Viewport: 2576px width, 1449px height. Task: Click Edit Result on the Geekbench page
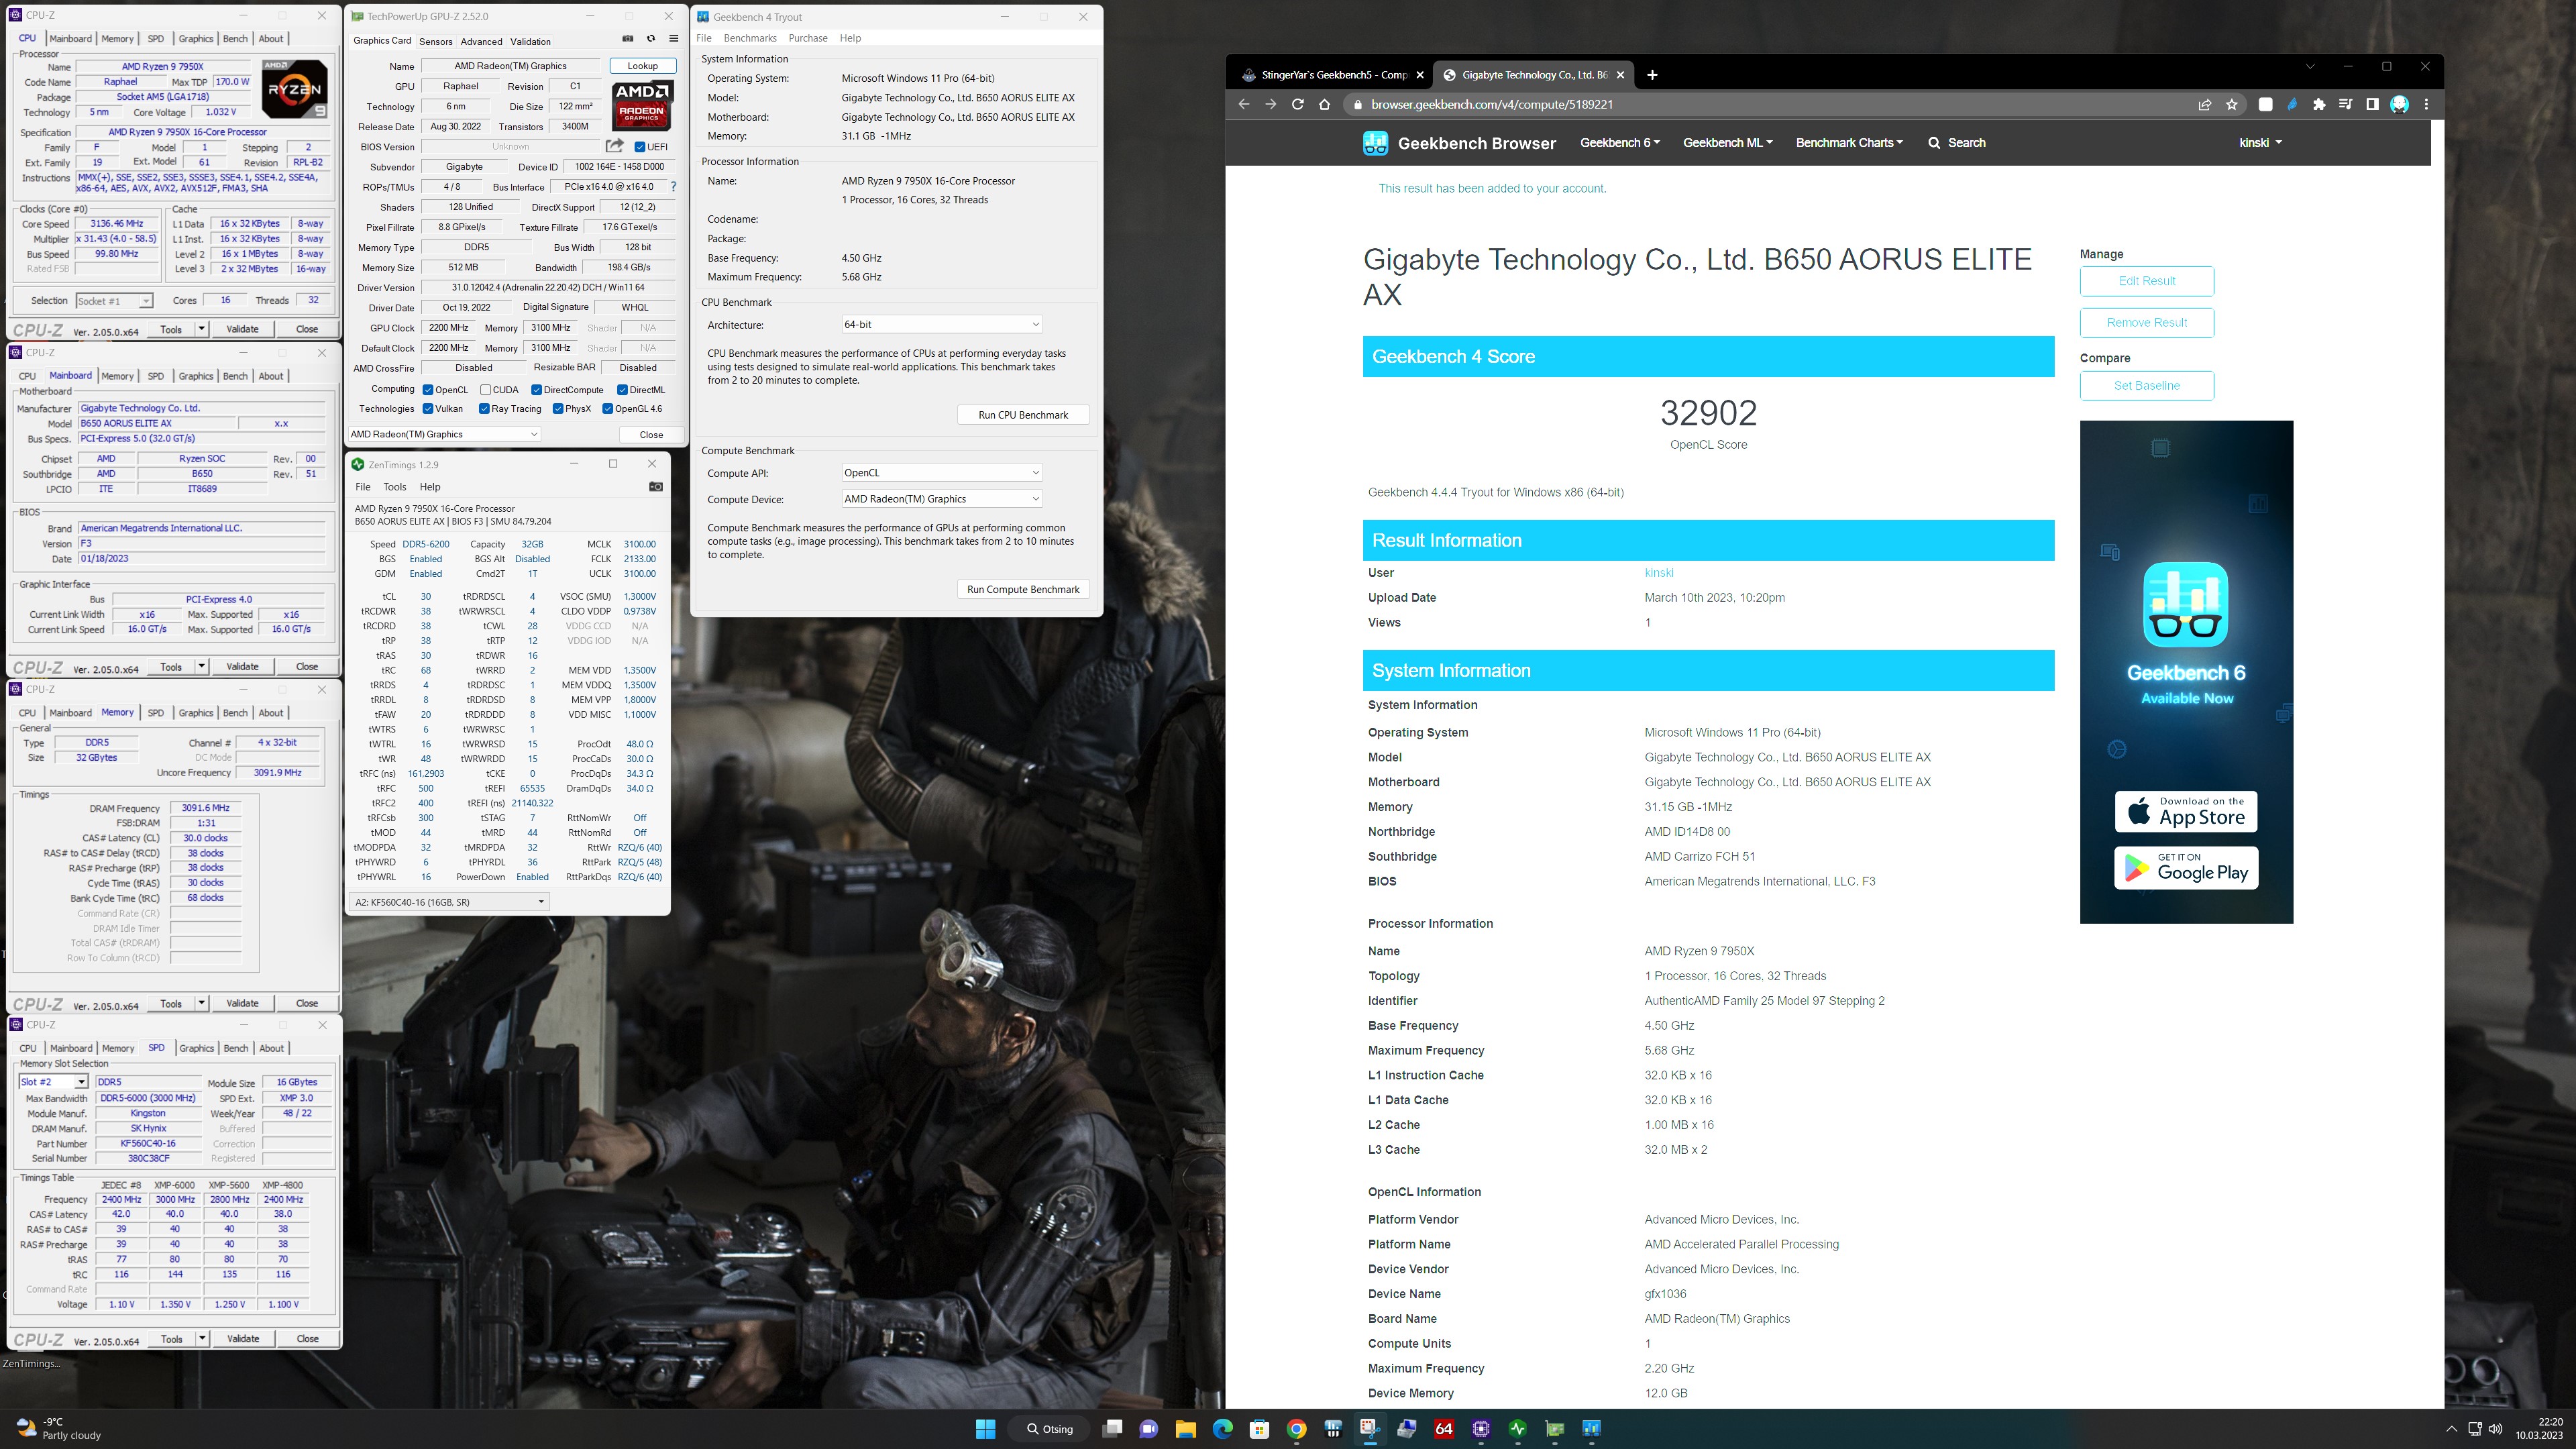2147,281
